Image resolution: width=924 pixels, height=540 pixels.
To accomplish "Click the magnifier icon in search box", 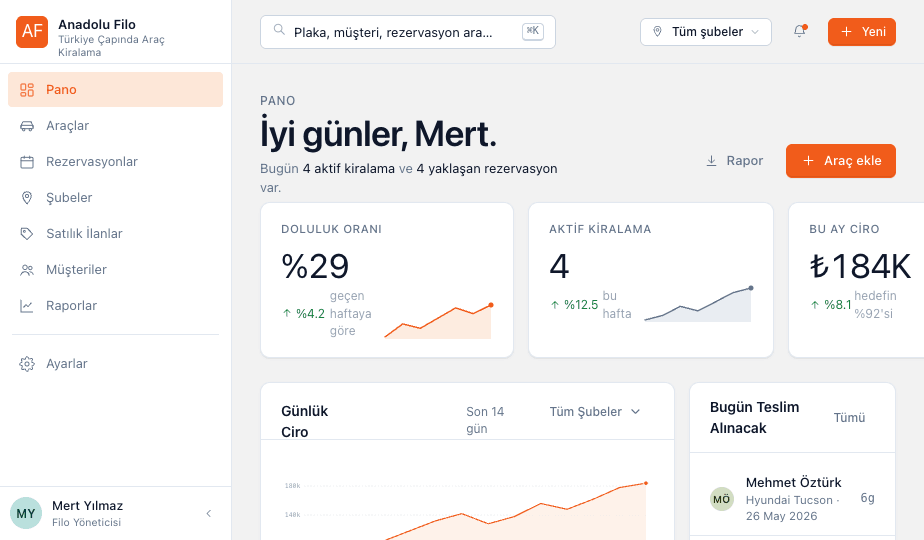I will [279, 30].
